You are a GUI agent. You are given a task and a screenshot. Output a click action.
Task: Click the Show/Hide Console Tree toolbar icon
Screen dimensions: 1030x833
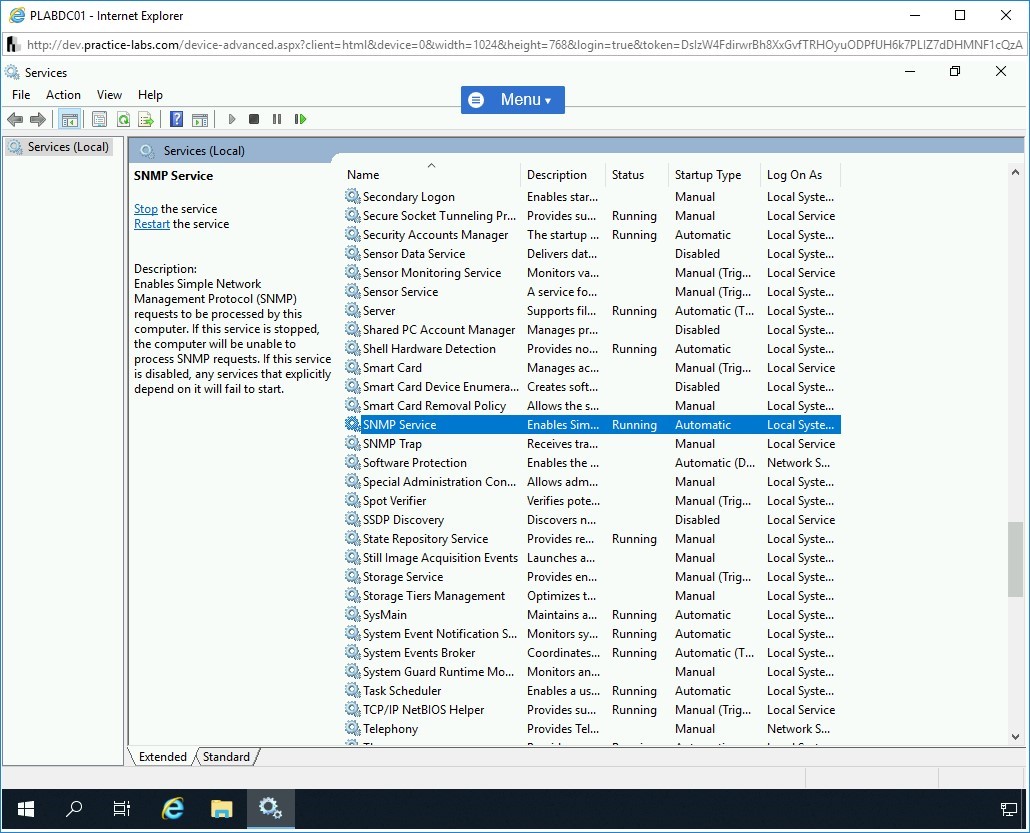(x=69, y=120)
